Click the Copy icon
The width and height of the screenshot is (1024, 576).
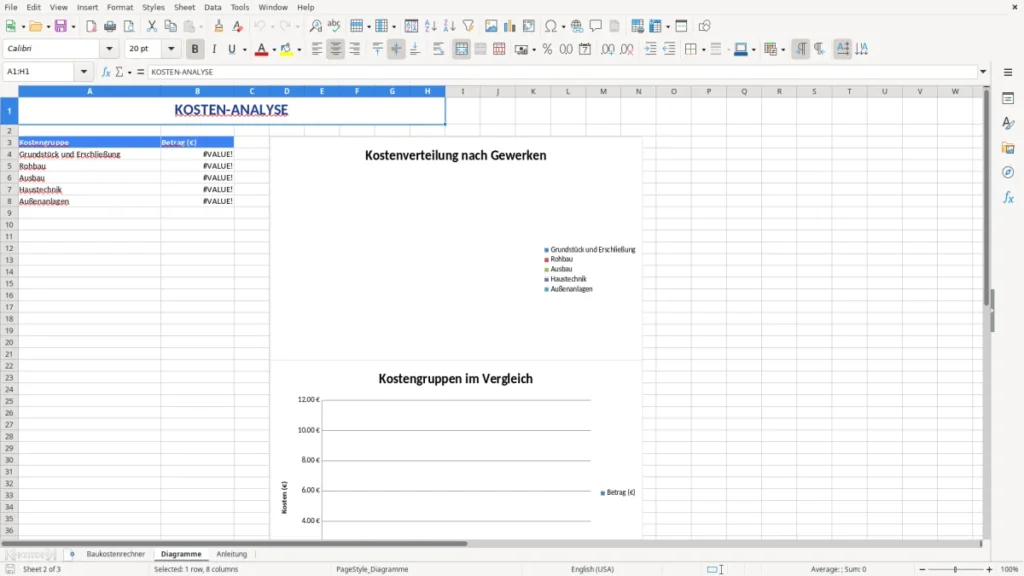click(x=170, y=26)
